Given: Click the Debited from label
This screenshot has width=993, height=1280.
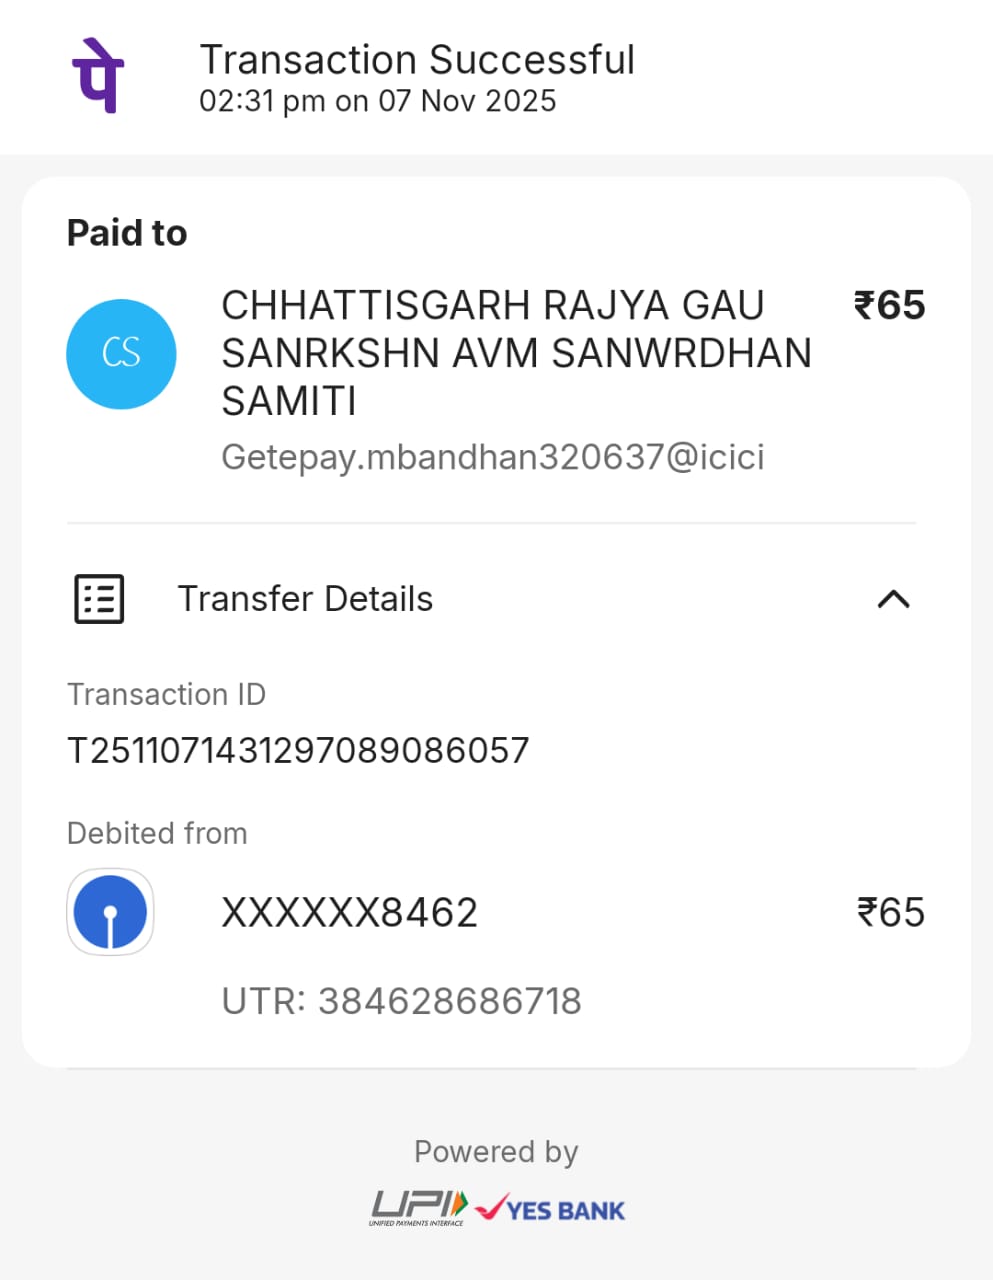Looking at the screenshot, I should (x=157, y=833).
